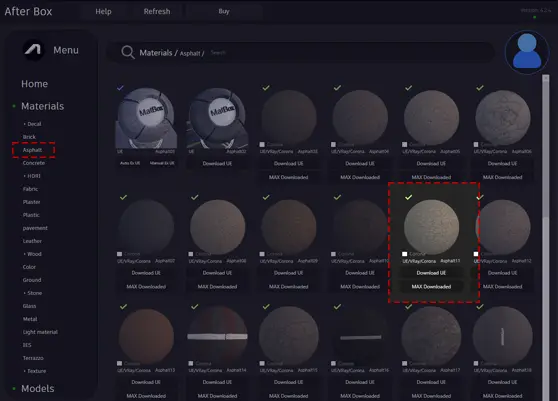Click the green checkmark on Asphalt11

(x=409, y=197)
